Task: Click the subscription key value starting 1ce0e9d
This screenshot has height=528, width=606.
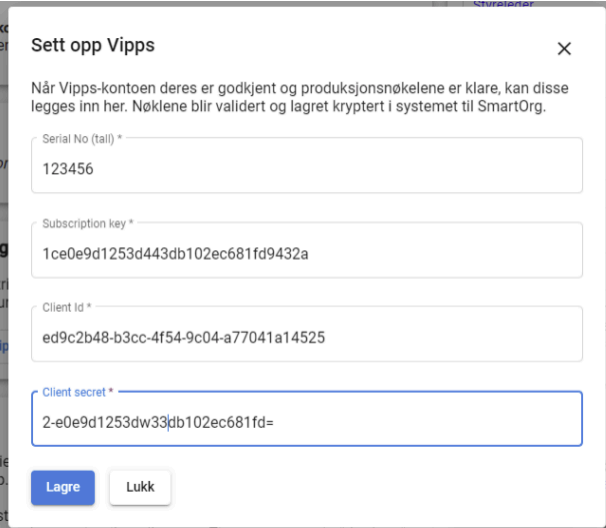Action: (x=175, y=254)
